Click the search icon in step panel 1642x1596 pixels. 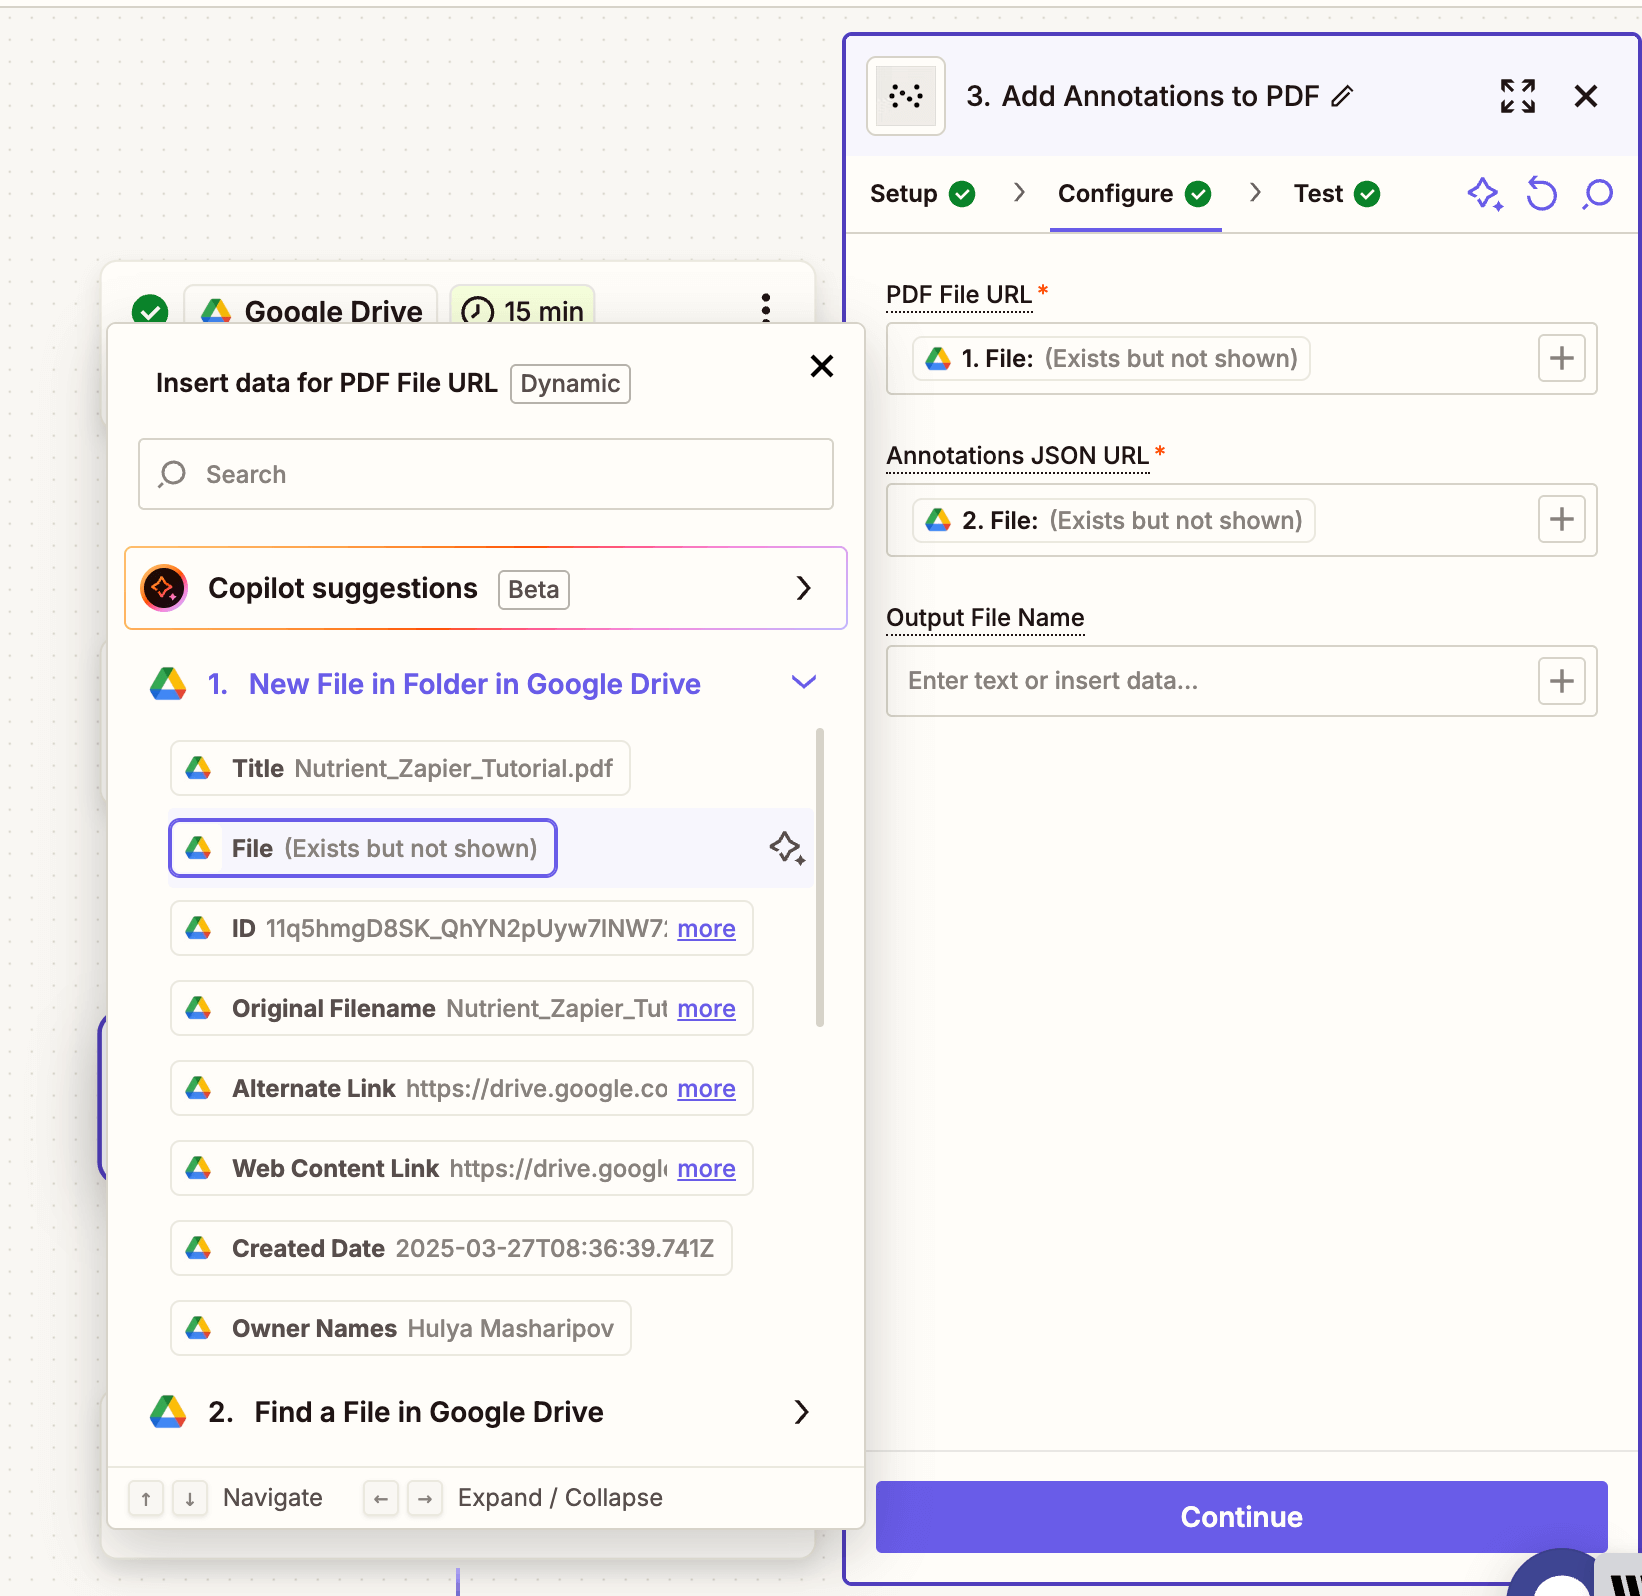pos(1598,193)
